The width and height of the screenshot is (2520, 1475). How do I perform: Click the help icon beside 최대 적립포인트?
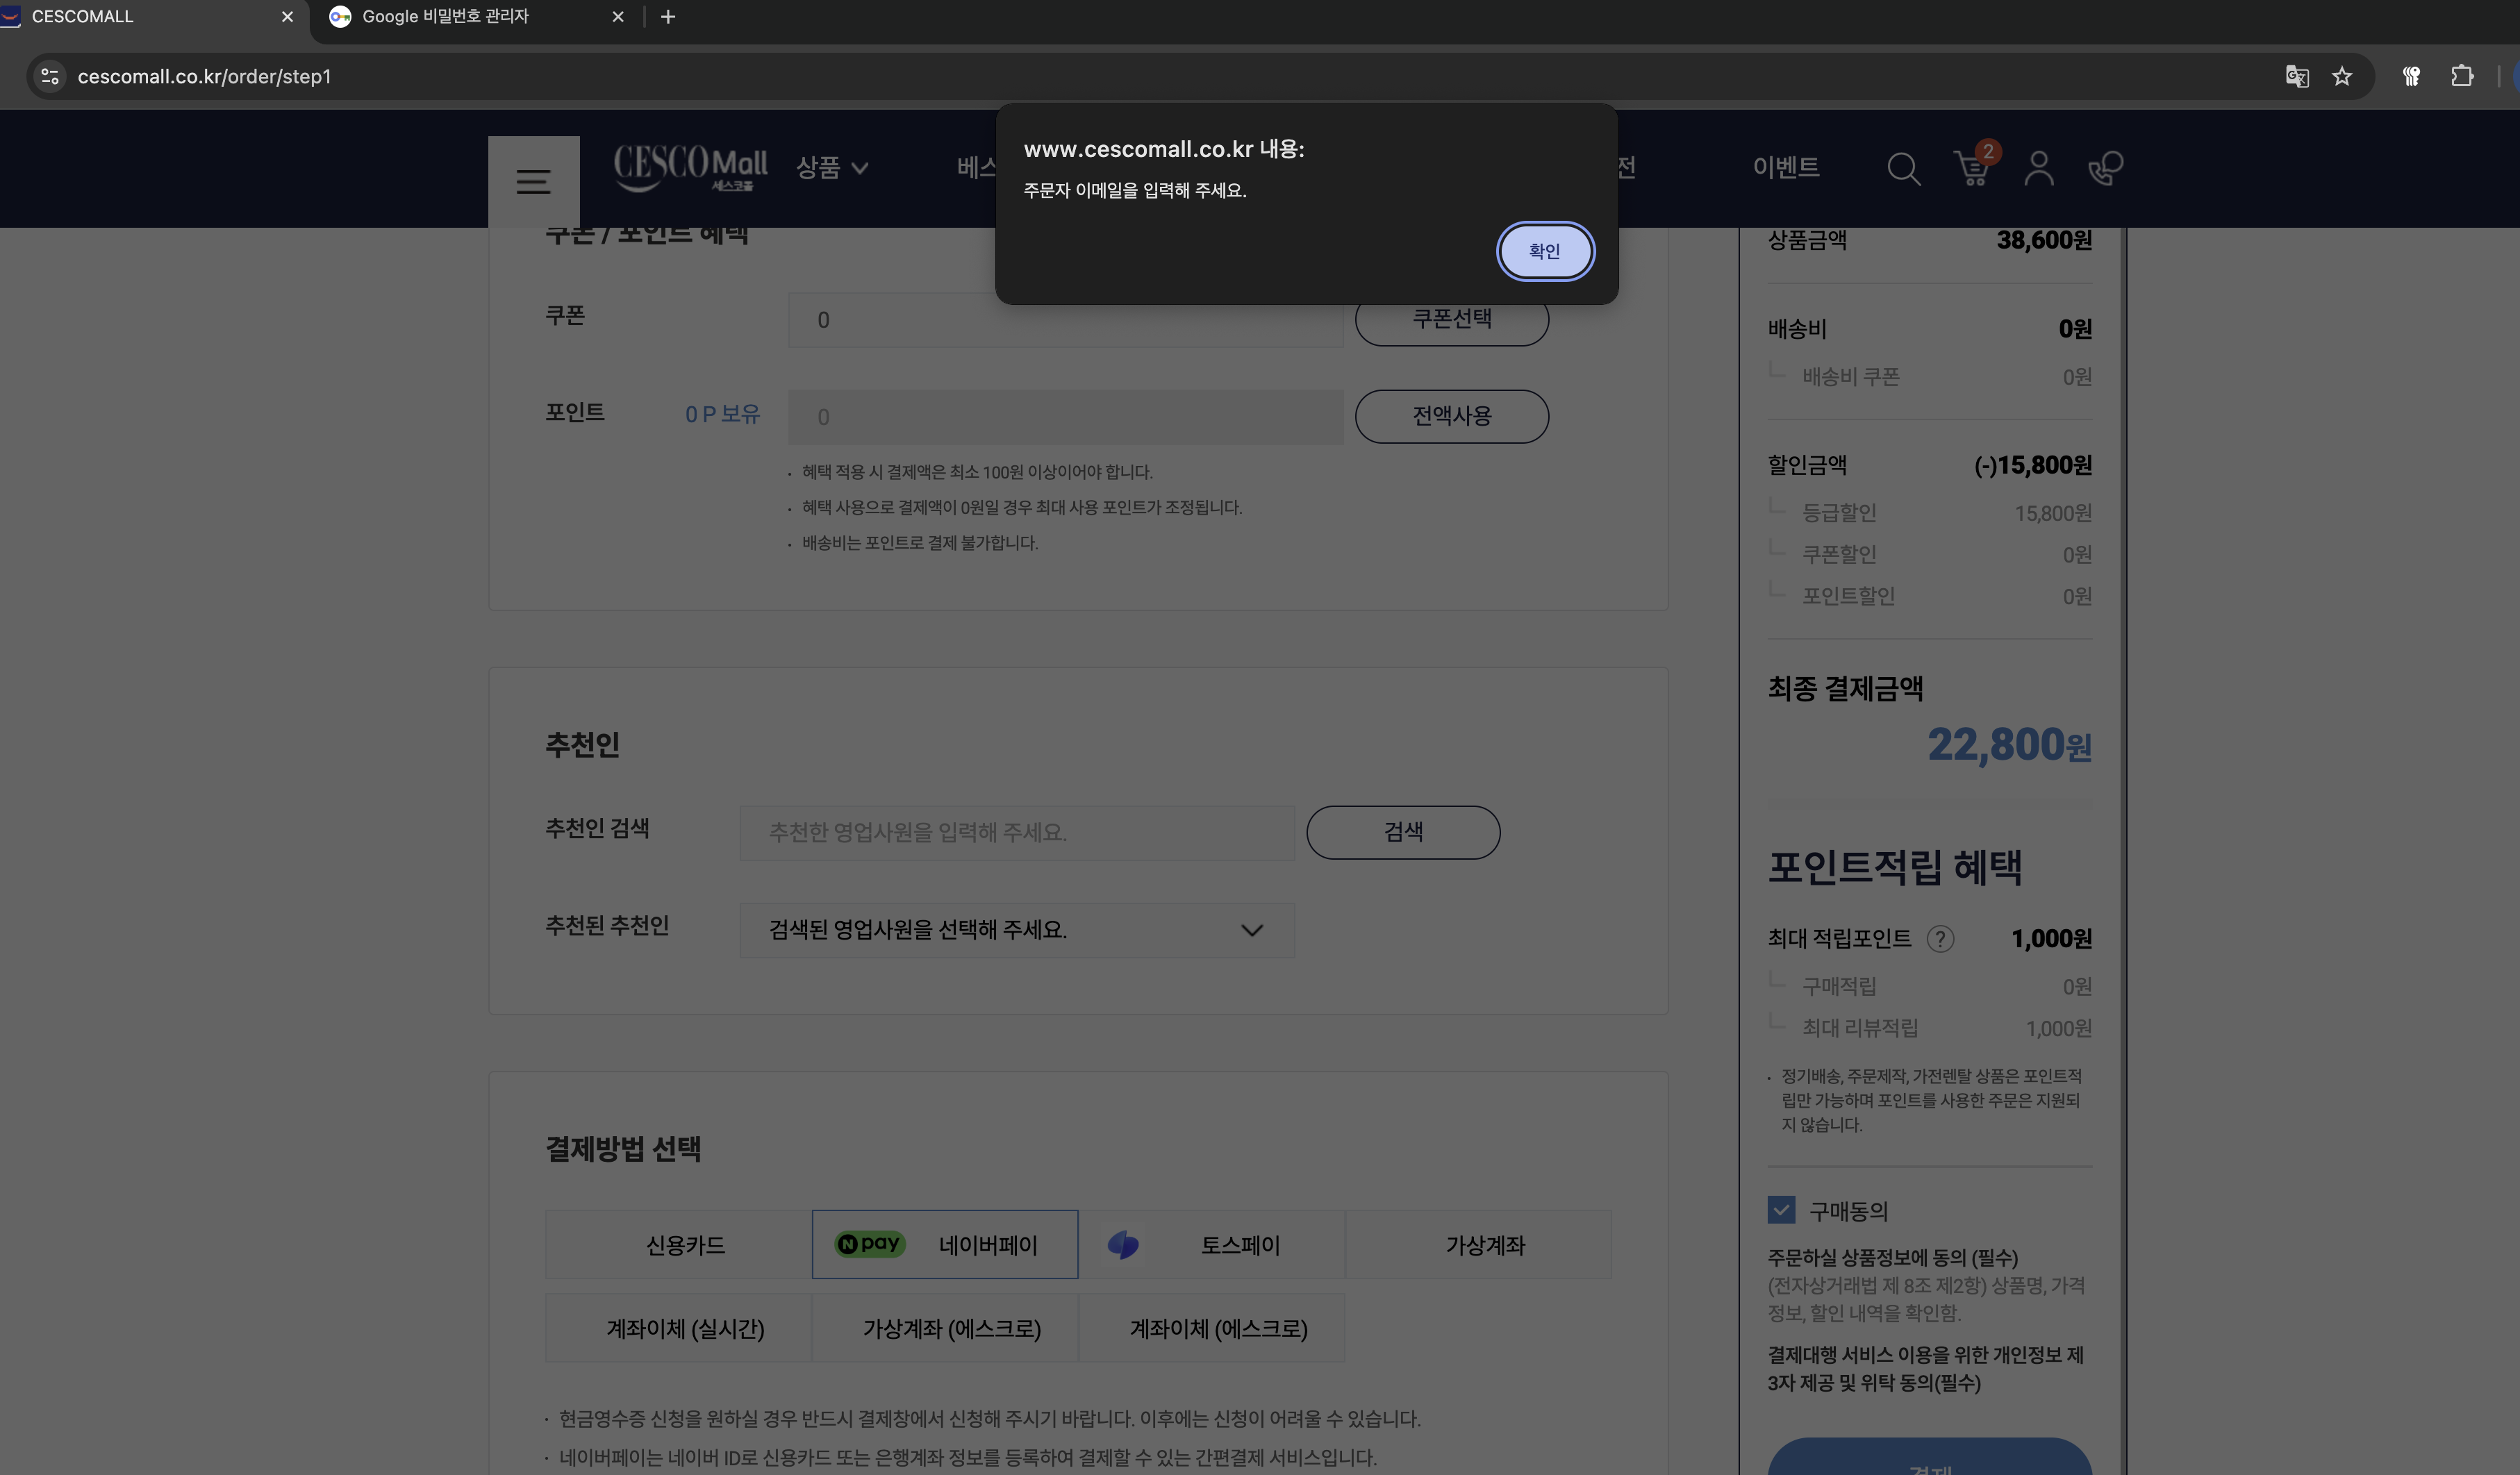coord(1940,938)
